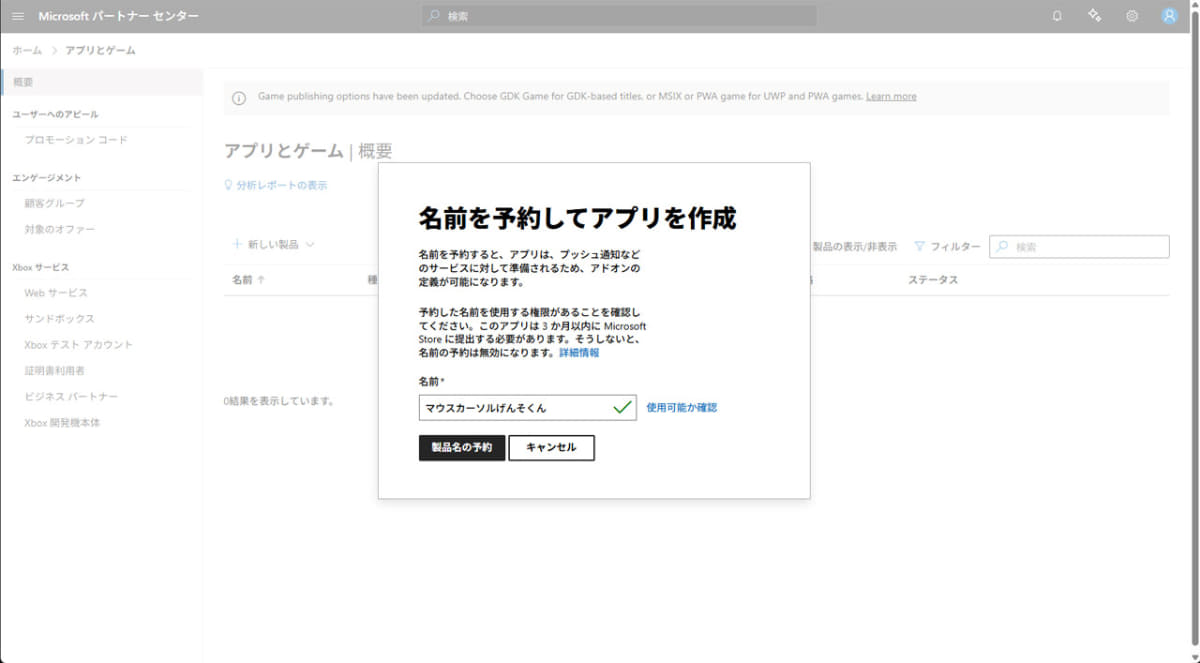The image size is (1200, 663).
Task: Click the top search box
Action: pyautogui.click(x=619, y=16)
